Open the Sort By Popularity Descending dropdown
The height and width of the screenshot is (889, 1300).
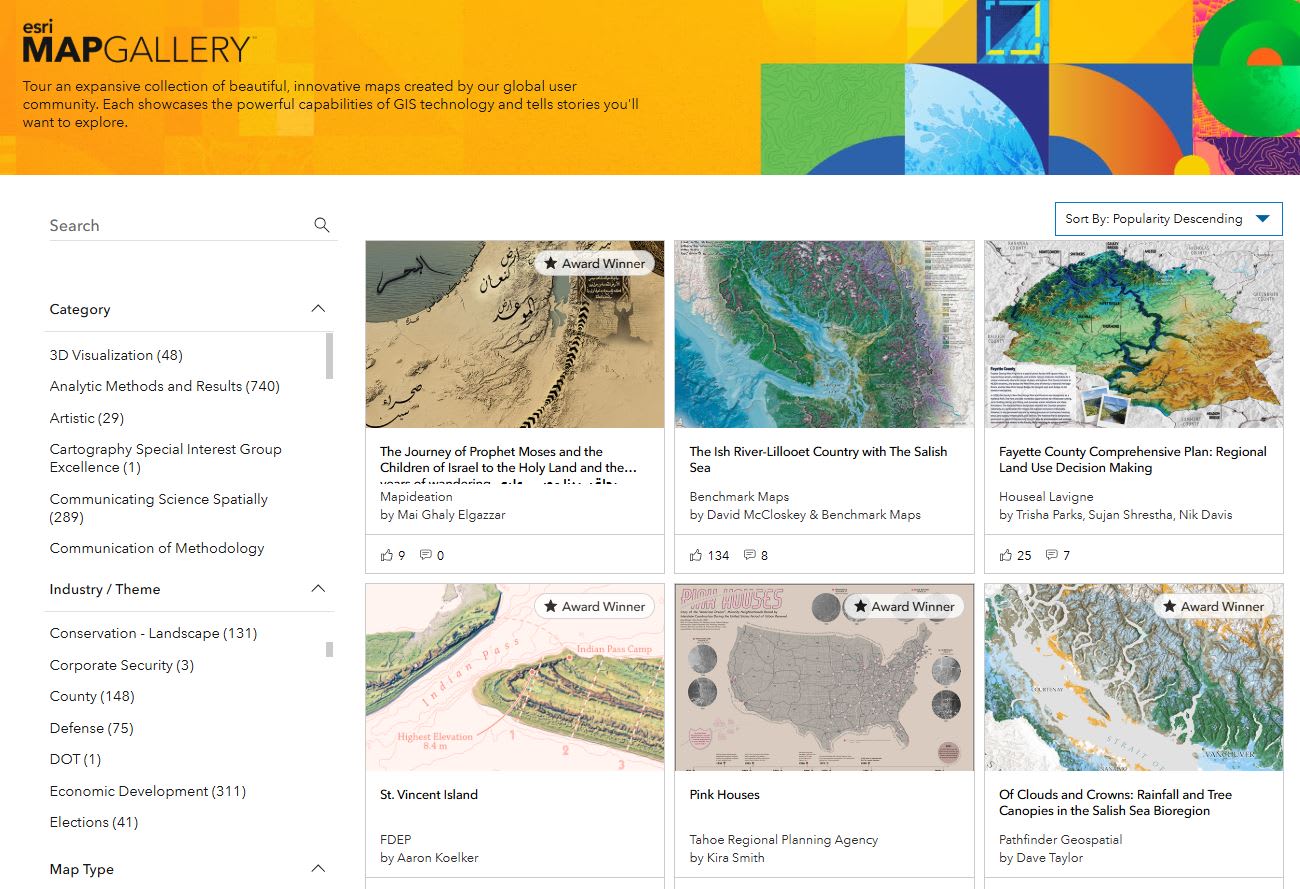click(1169, 219)
